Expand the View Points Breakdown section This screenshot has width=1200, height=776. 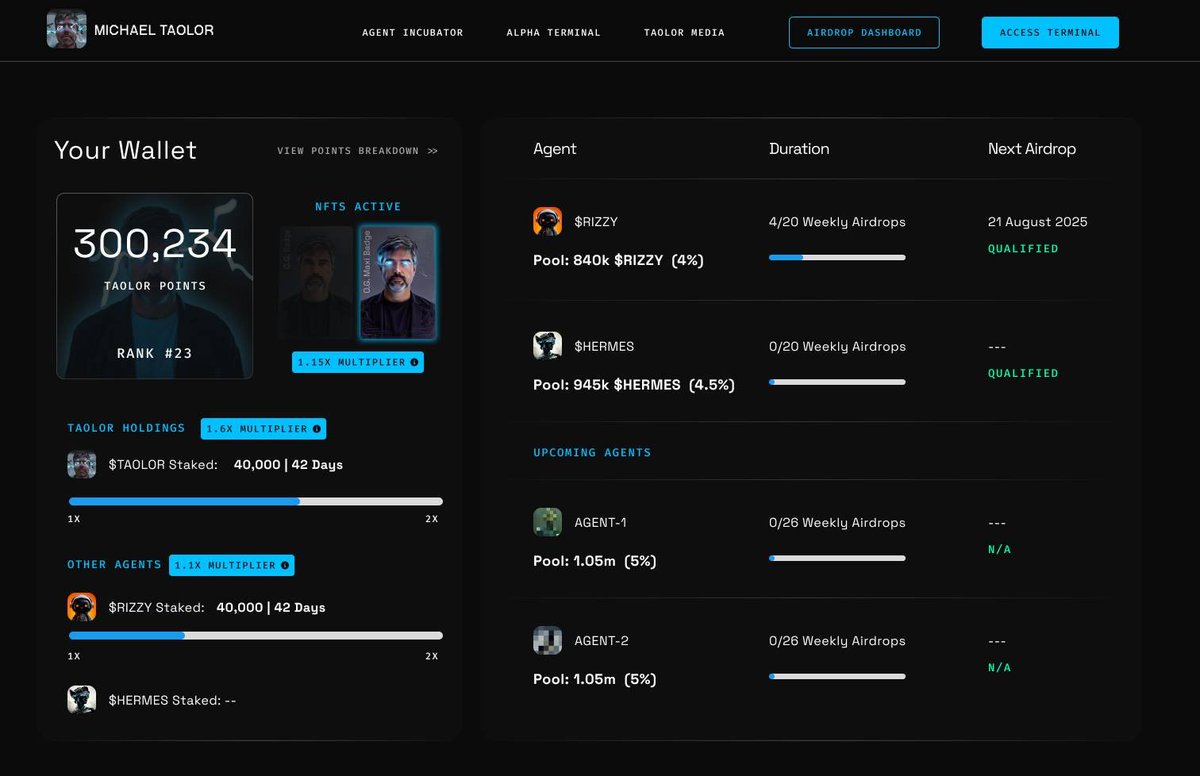356,150
